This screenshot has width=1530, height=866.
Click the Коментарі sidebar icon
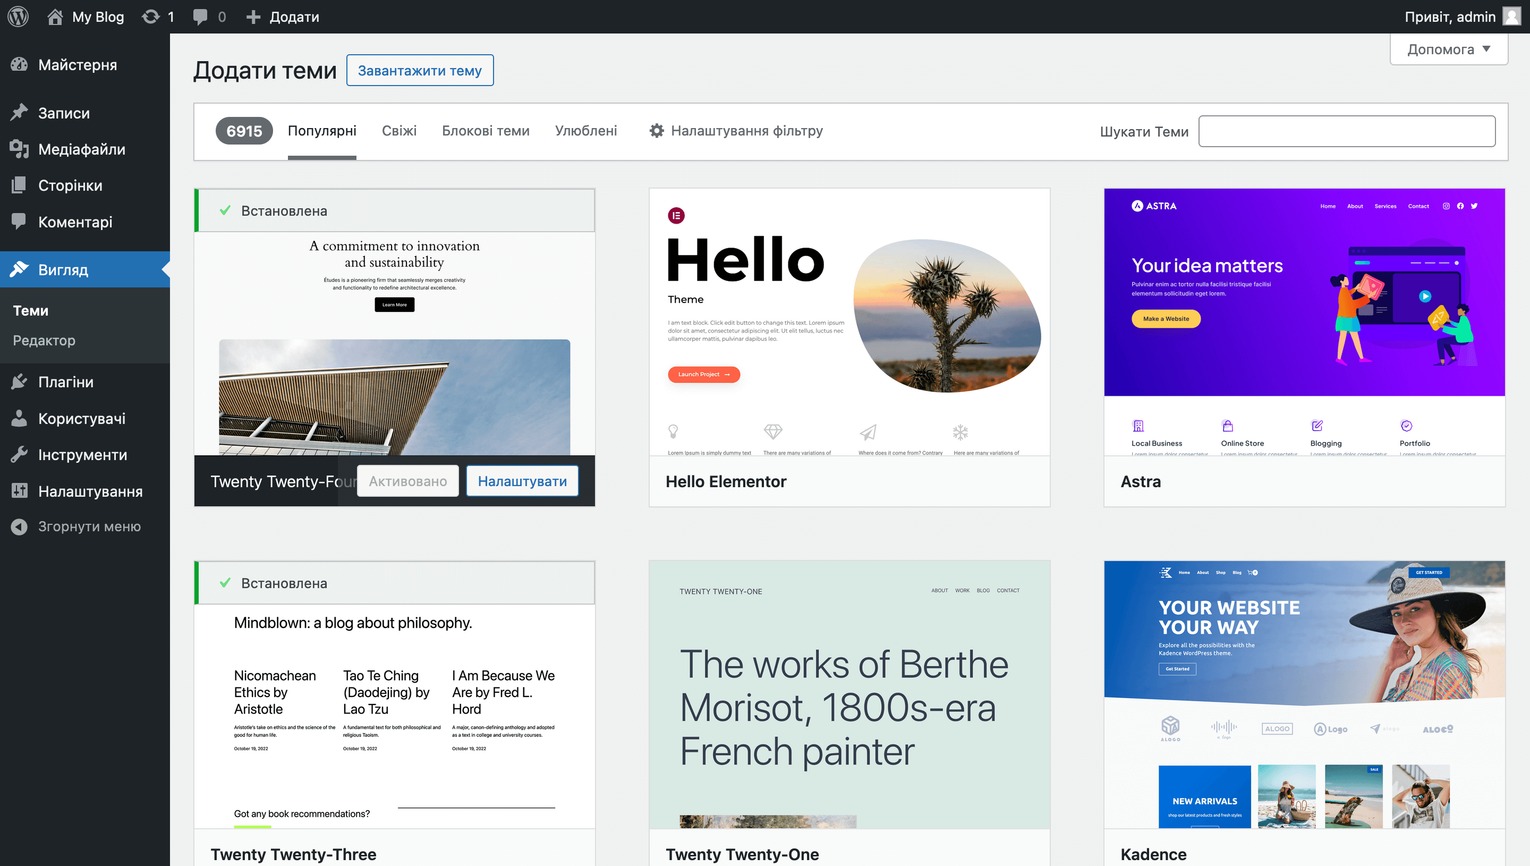coord(19,222)
